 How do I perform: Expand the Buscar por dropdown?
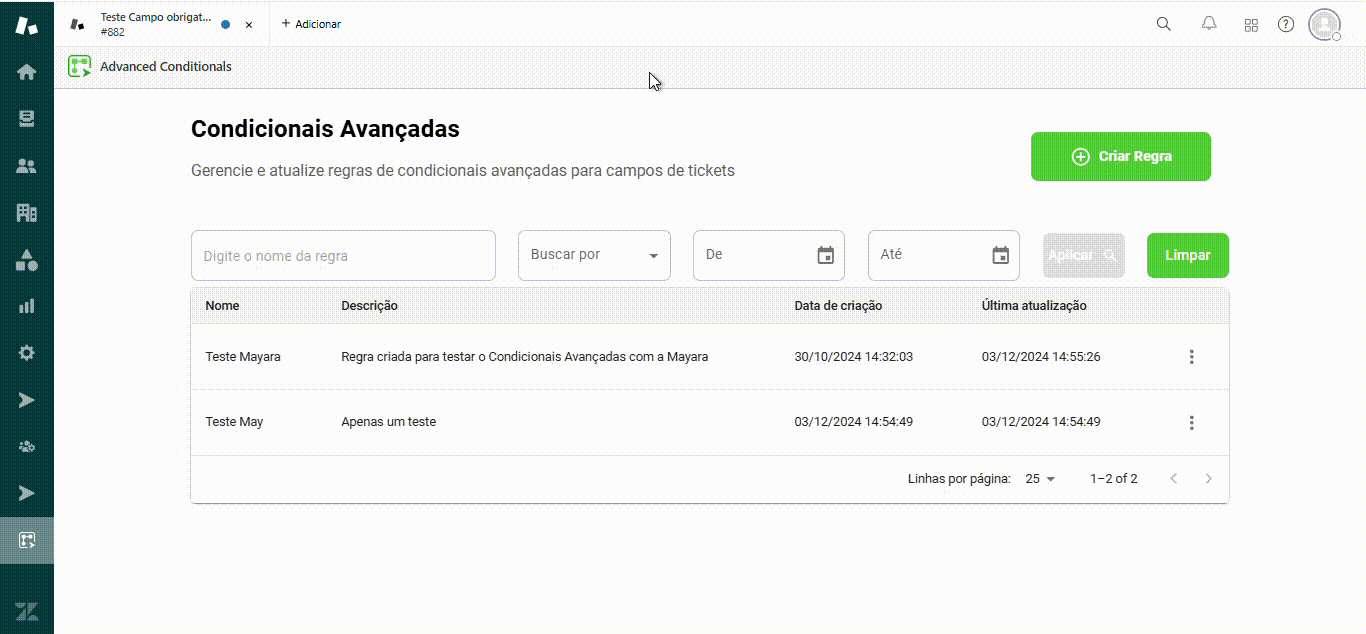[595, 255]
